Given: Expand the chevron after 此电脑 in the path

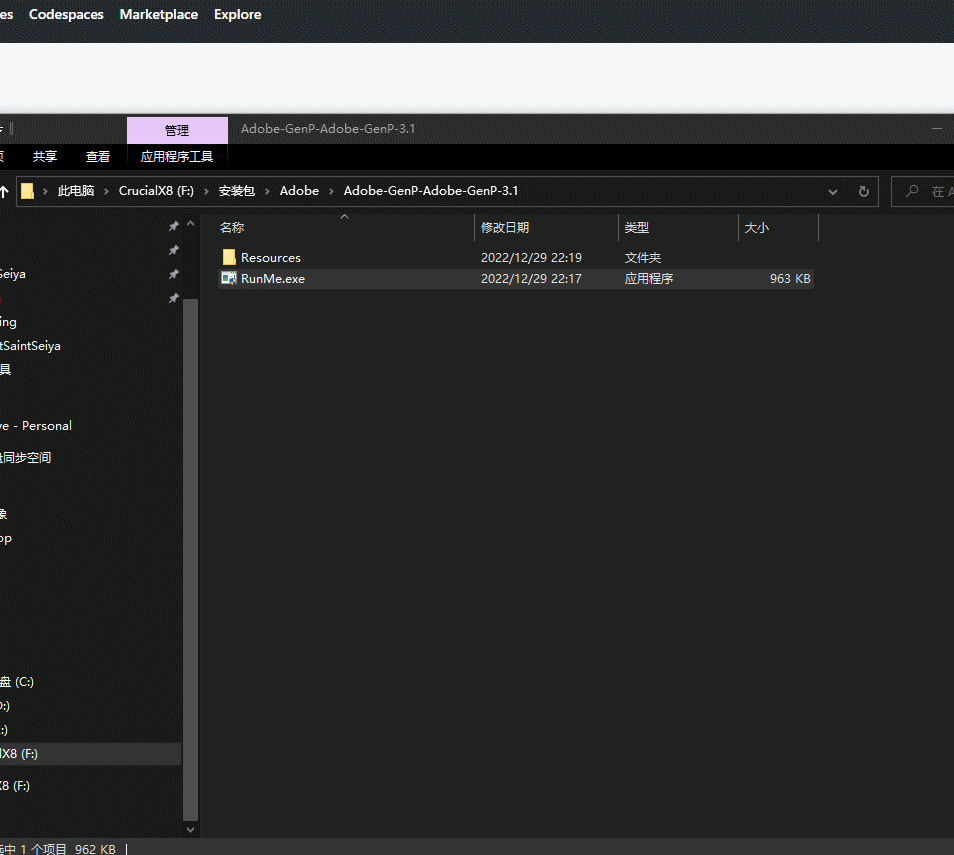Looking at the screenshot, I should point(106,191).
